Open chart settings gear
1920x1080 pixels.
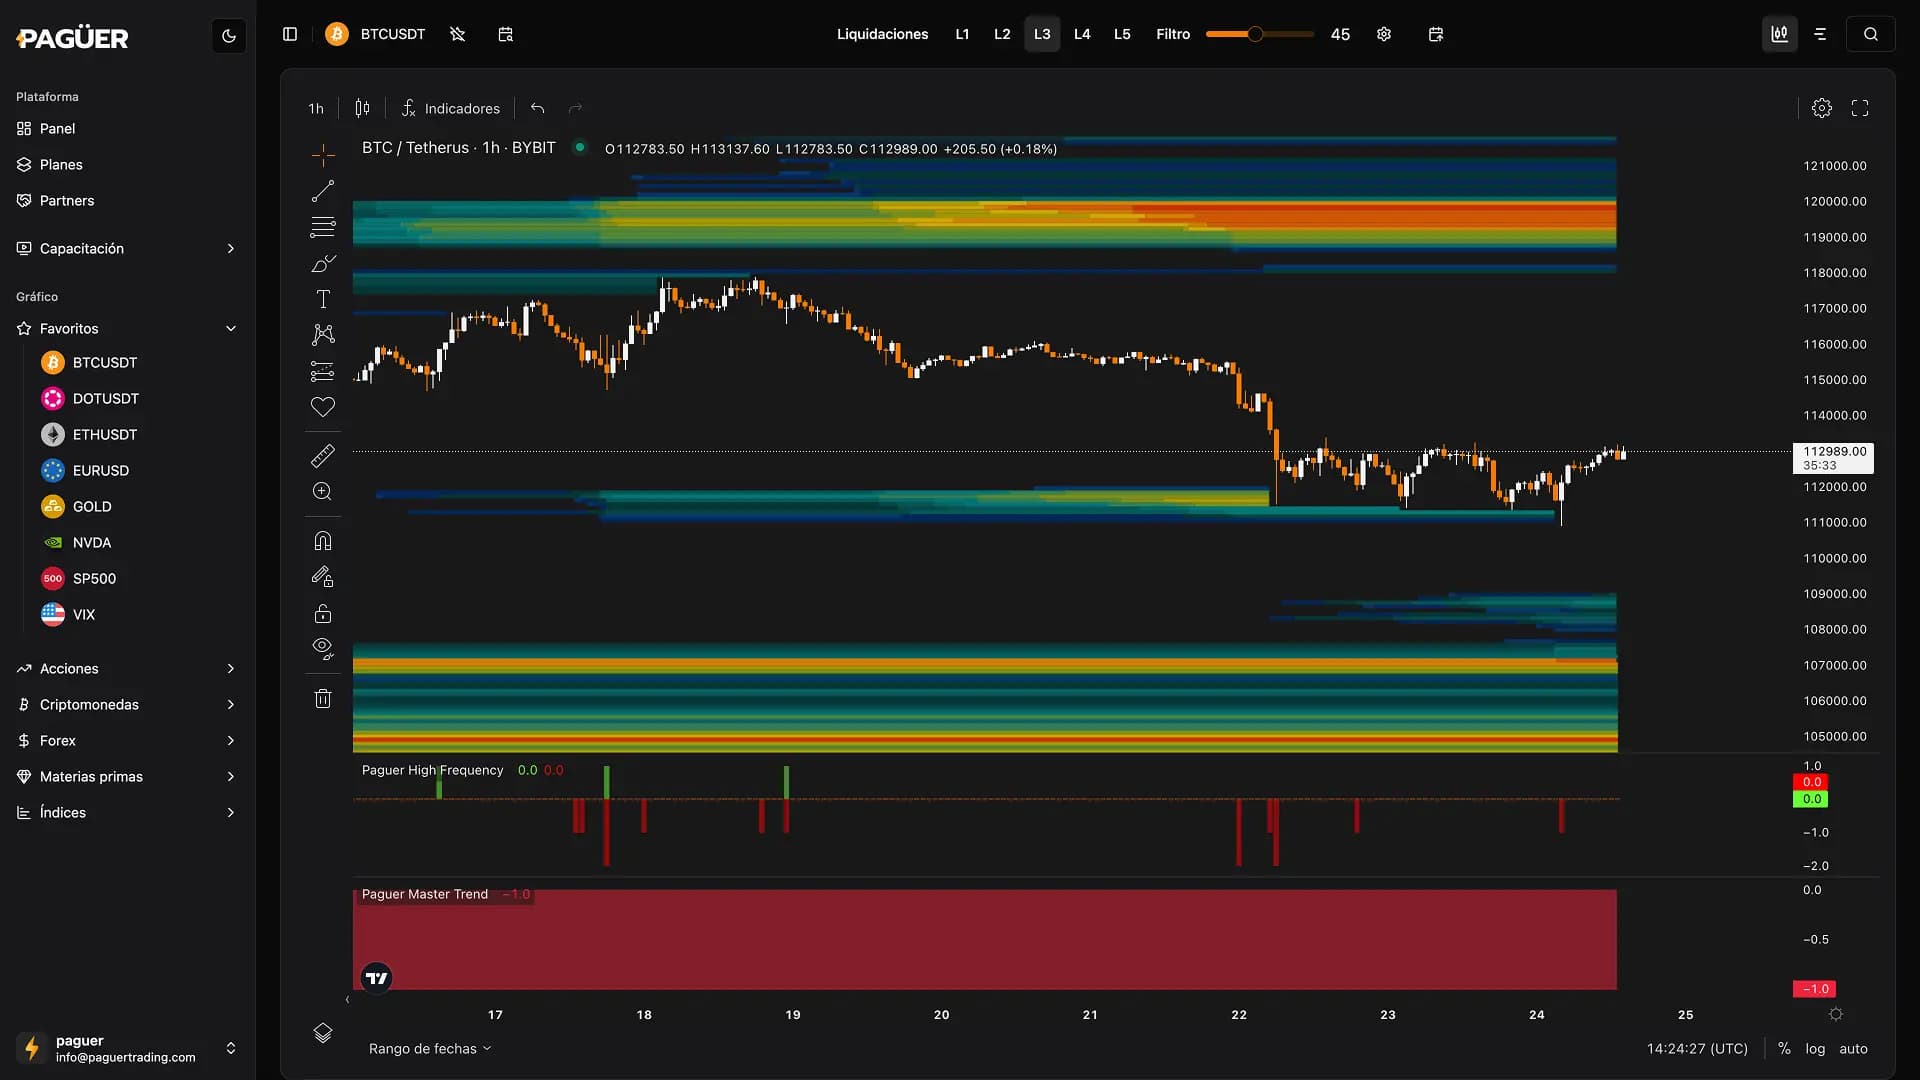tap(1822, 108)
